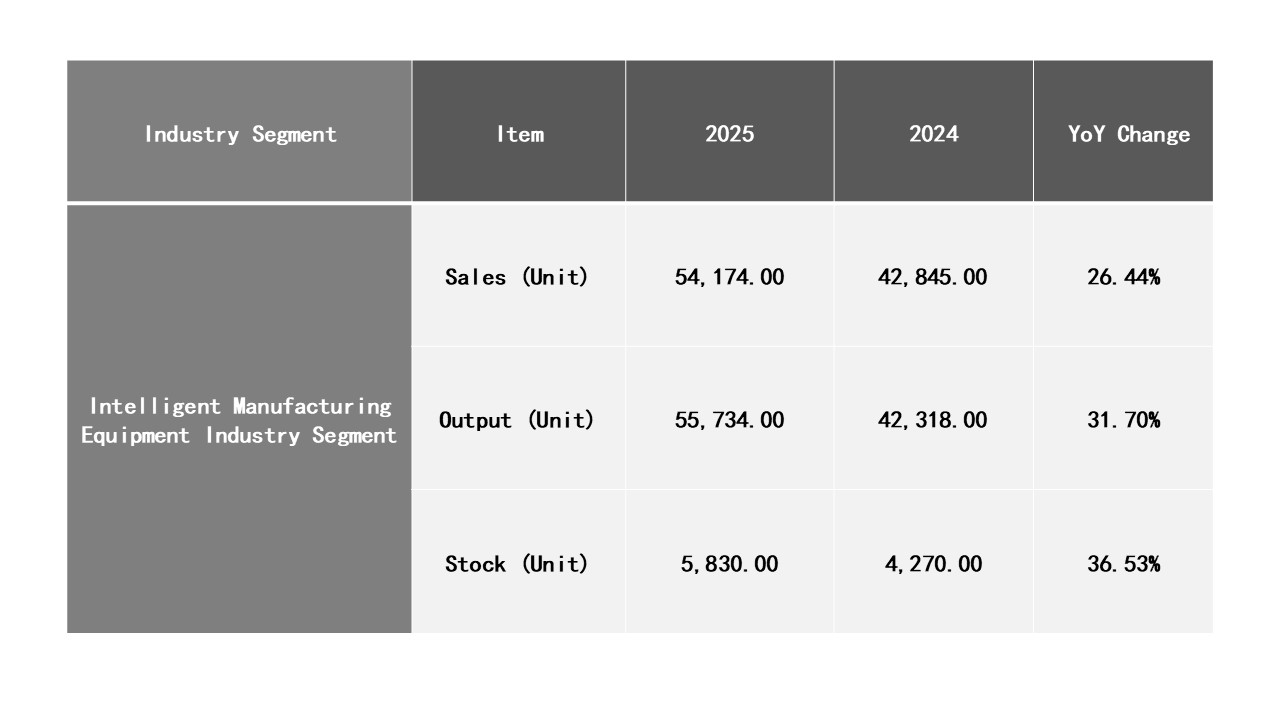Viewport: 1280px width, 720px height.
Task: Click the 42,845.00 sales value
Action: (x=932, y=277)
